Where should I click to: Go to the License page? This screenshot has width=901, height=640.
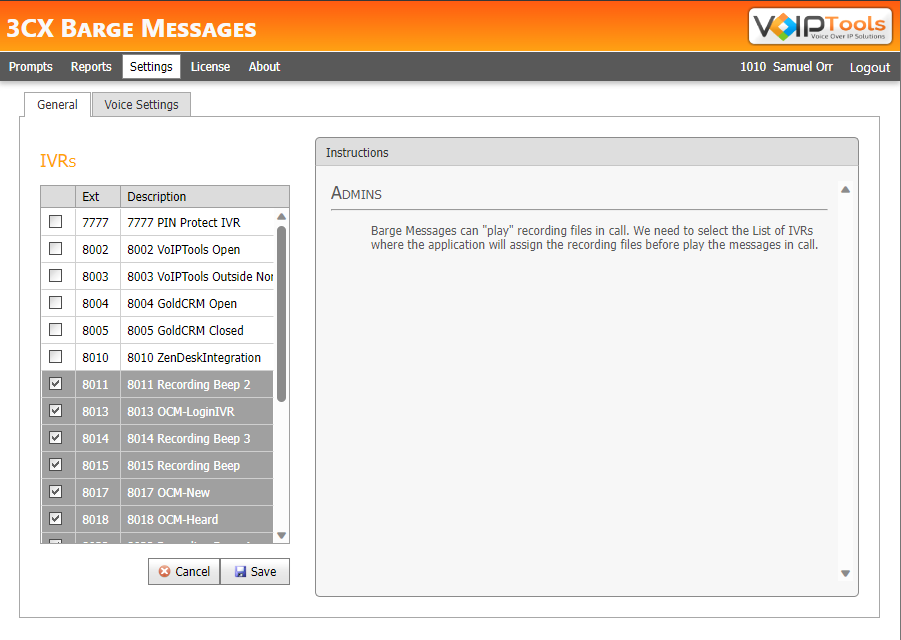[210, 67]
